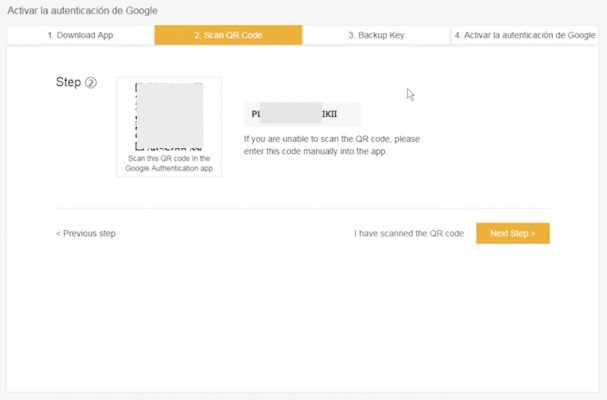Select the Scan QR Code tab
The height and width of the screenshot is (400, 607).
[x=228, y=35]
